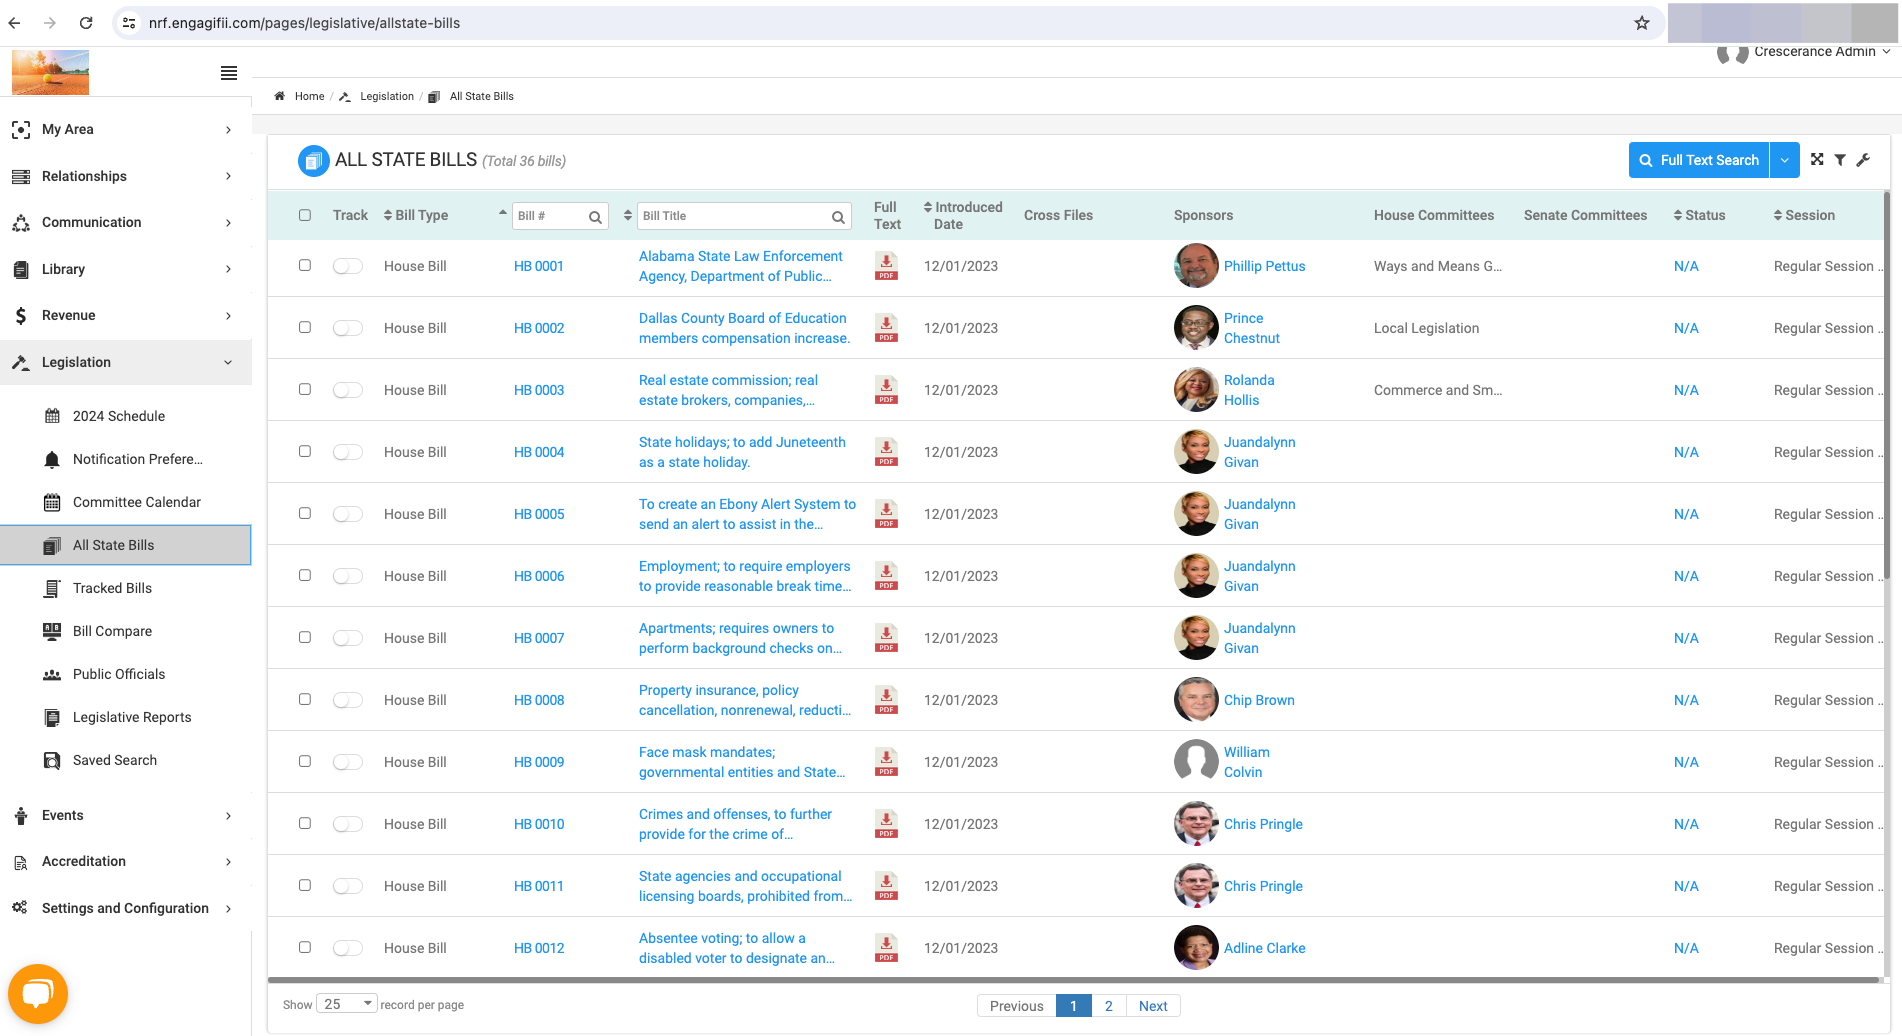The width and height of the screenshot is (1902, 1036).
Task: Click the Bill Title filter input
Action: pyautogui.click(x=735, y=216)
